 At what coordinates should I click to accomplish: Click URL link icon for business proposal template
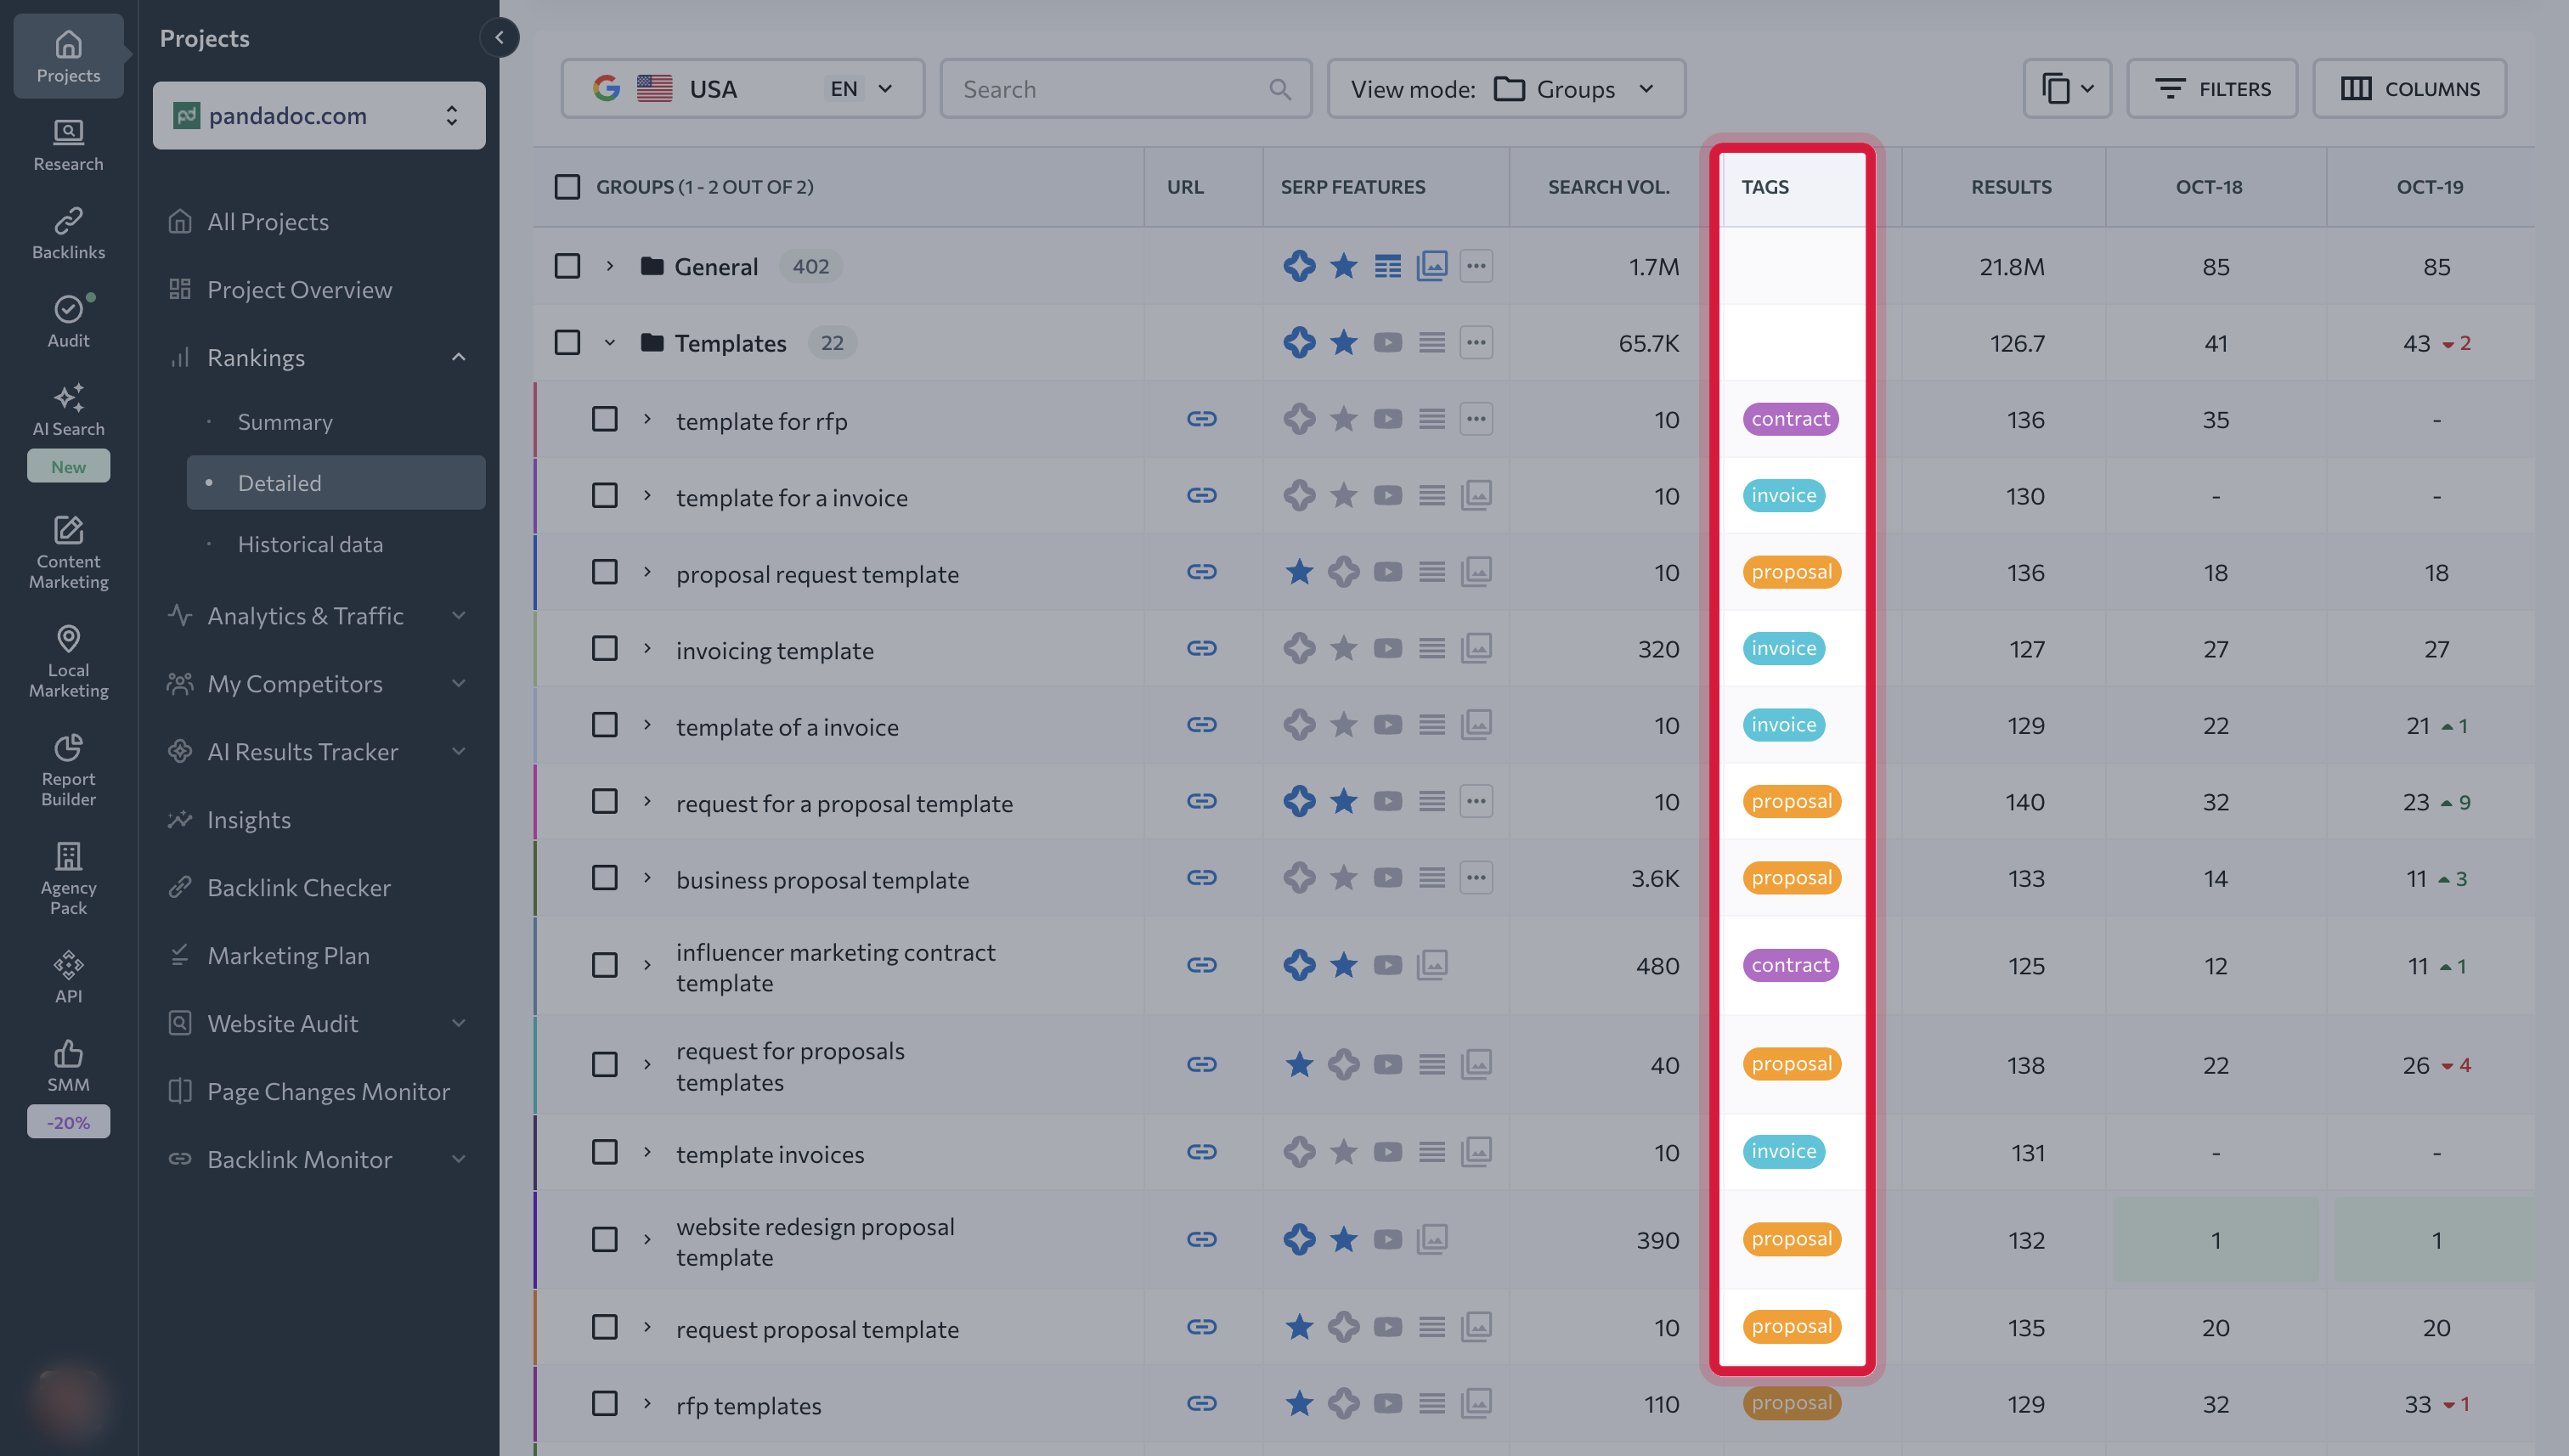[1201, 878]
